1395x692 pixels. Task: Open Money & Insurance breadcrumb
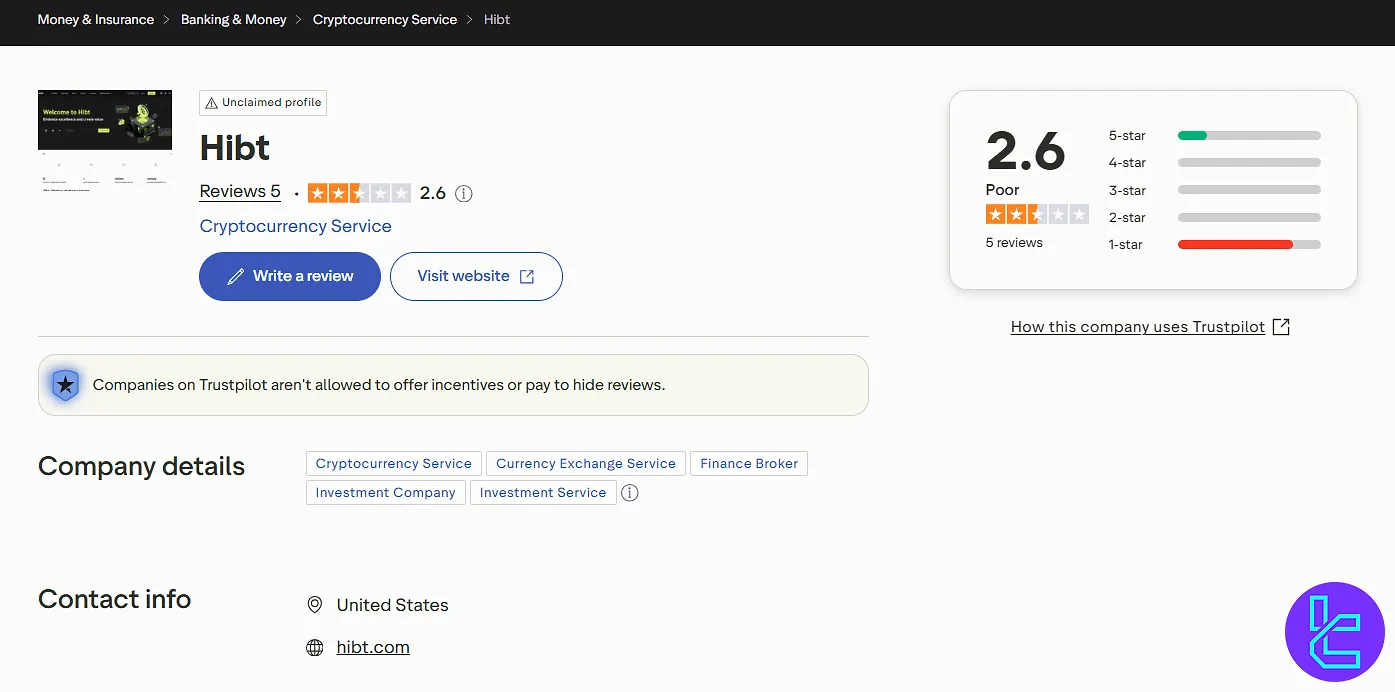coord(96,20)
